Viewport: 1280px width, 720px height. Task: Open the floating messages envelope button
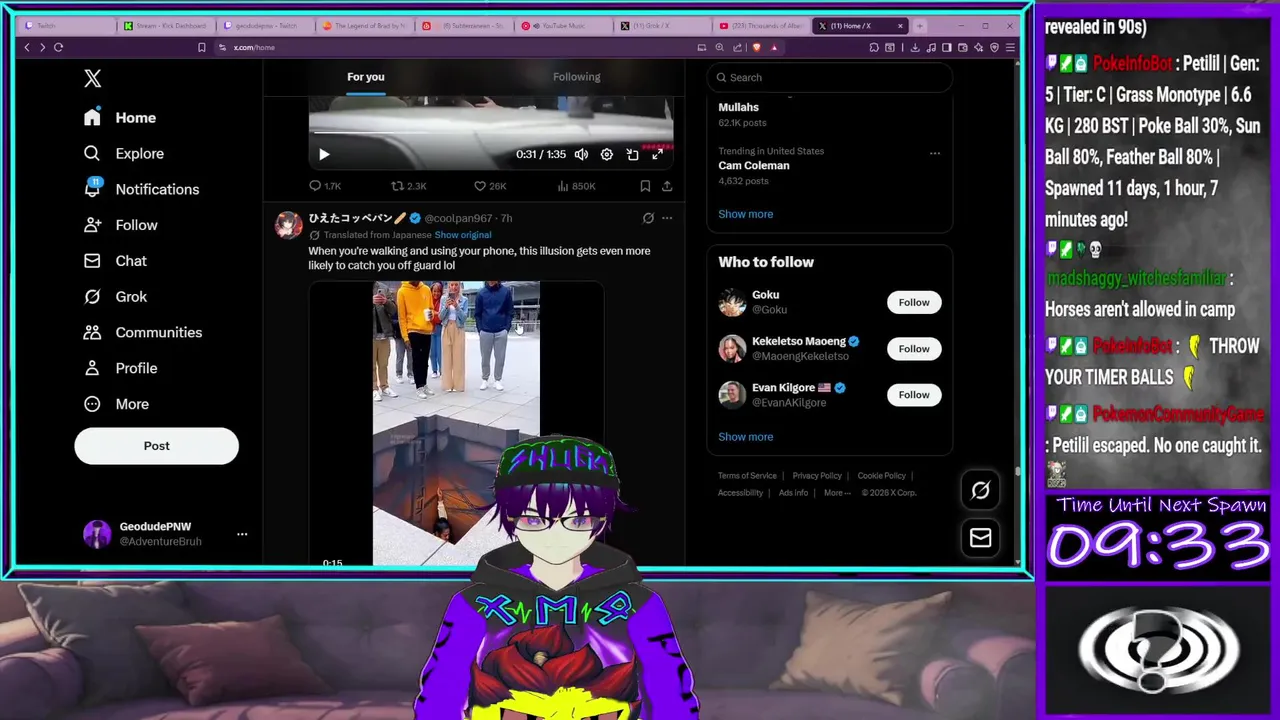tap(980, 538)
